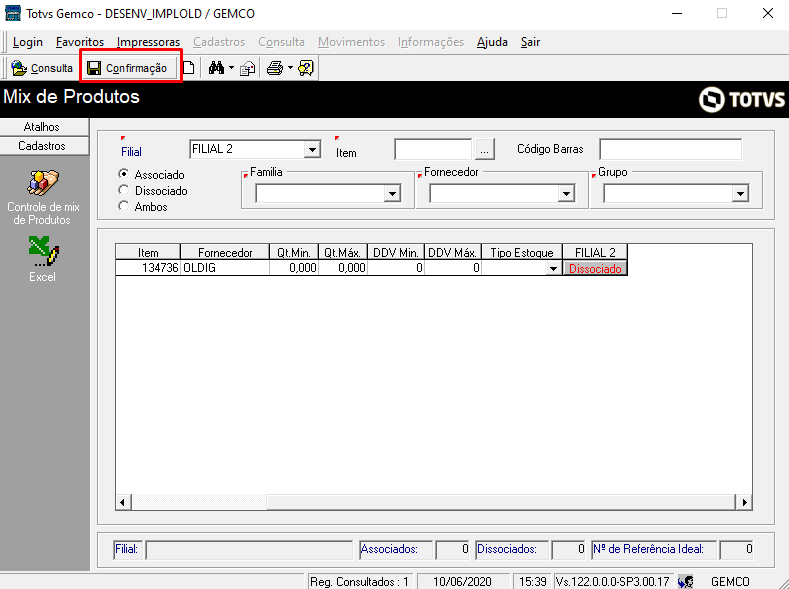Viewport: 789px width, 589px height.
Task: Click the Totvs Gemco app icon in title bar
Action: [x=13, y=13]
